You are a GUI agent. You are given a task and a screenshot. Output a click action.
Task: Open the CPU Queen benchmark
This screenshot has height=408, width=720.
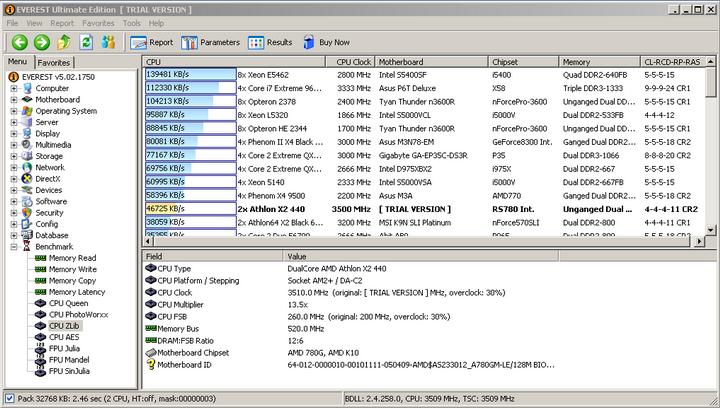tap(68, 303)
